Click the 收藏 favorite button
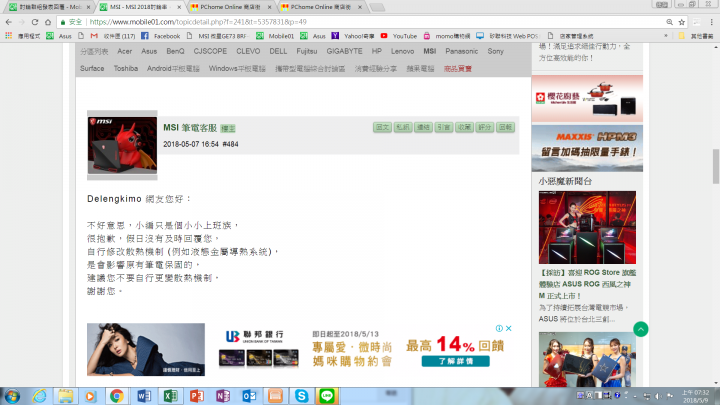The image size is (720, 405). click(464, 127)
